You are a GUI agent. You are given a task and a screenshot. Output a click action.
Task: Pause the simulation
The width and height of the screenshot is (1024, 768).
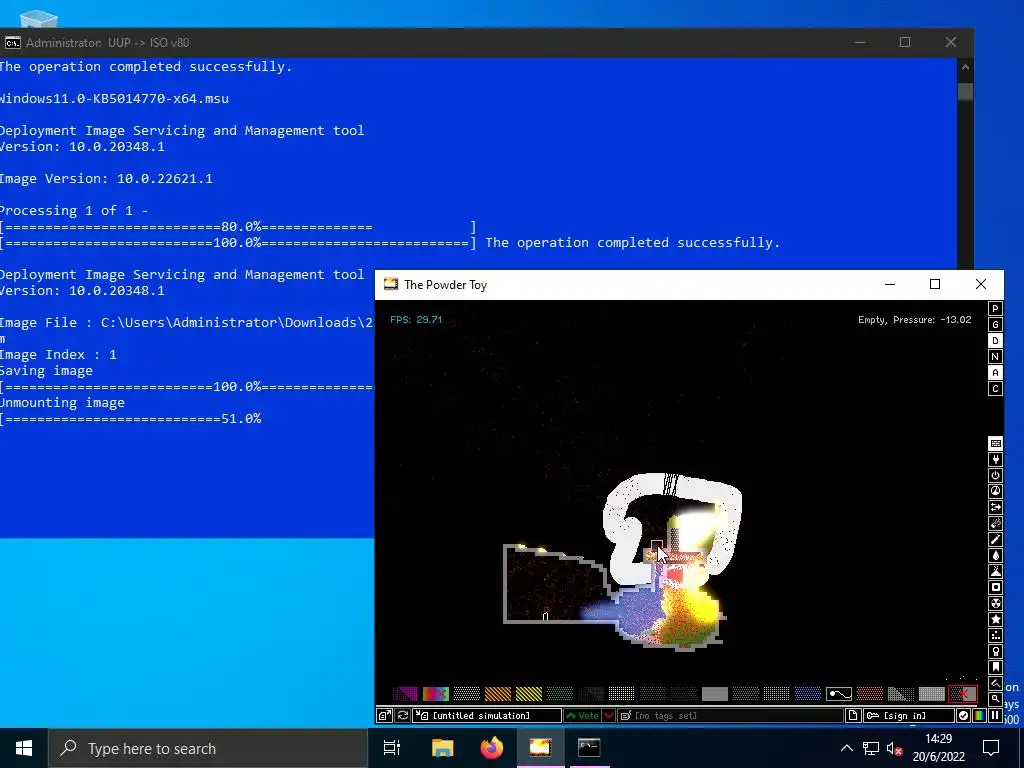pos(995,716)
